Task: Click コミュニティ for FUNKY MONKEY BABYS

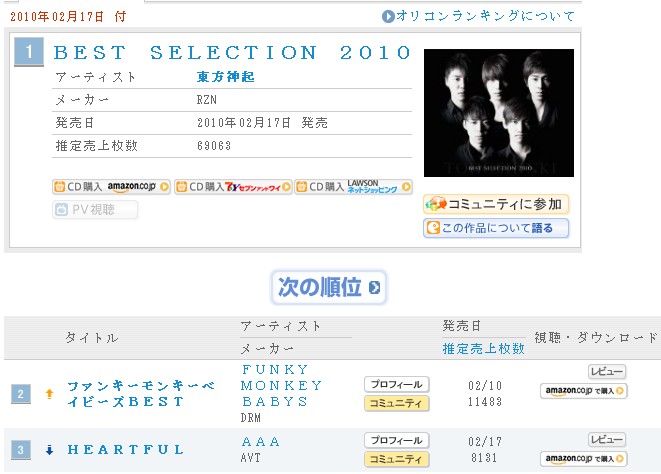Action: point(397,403)
